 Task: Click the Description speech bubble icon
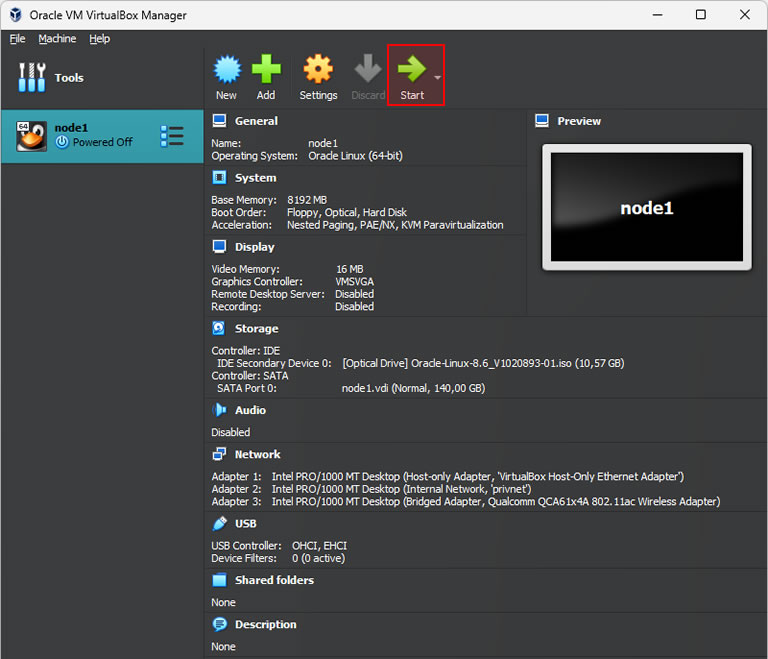pyautogui.click(x=219, y=624)
